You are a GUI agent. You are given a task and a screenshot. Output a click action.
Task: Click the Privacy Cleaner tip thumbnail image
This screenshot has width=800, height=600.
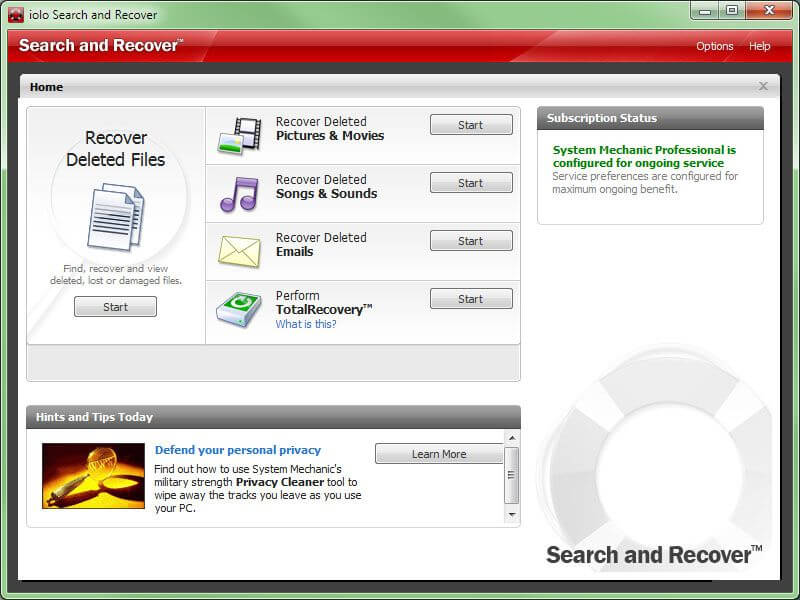coord(93,476)
